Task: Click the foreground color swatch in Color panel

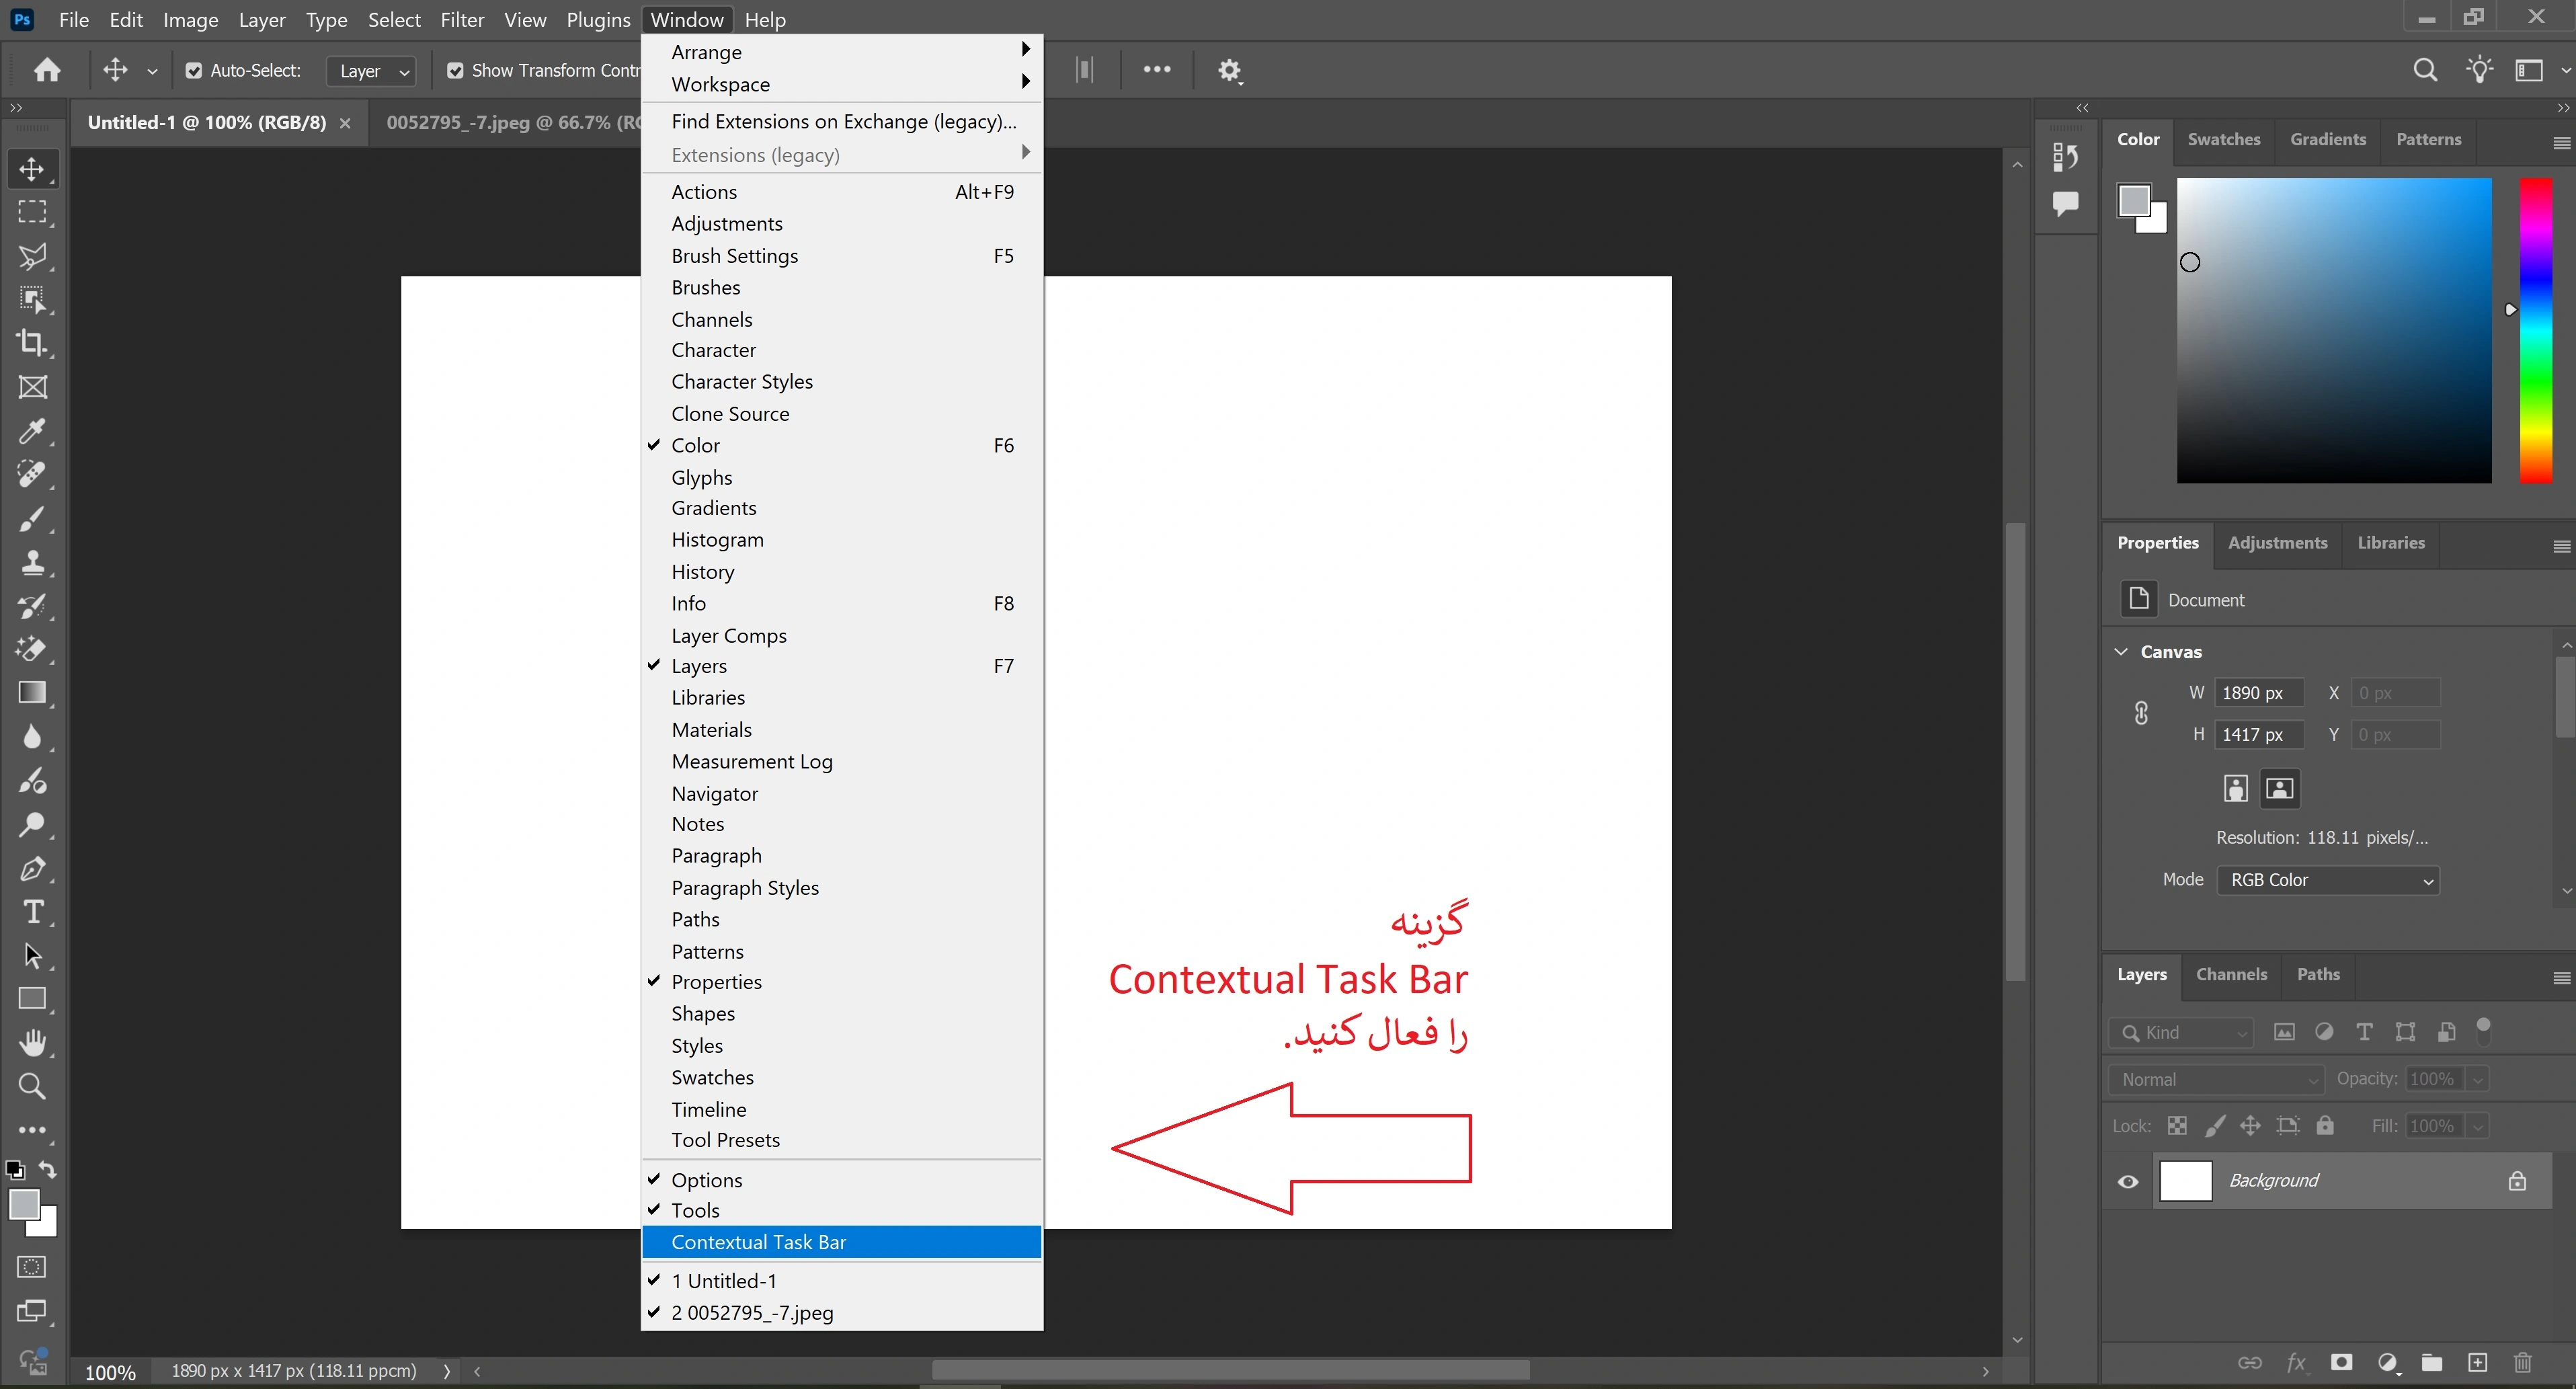Action: pos(2133,200)
